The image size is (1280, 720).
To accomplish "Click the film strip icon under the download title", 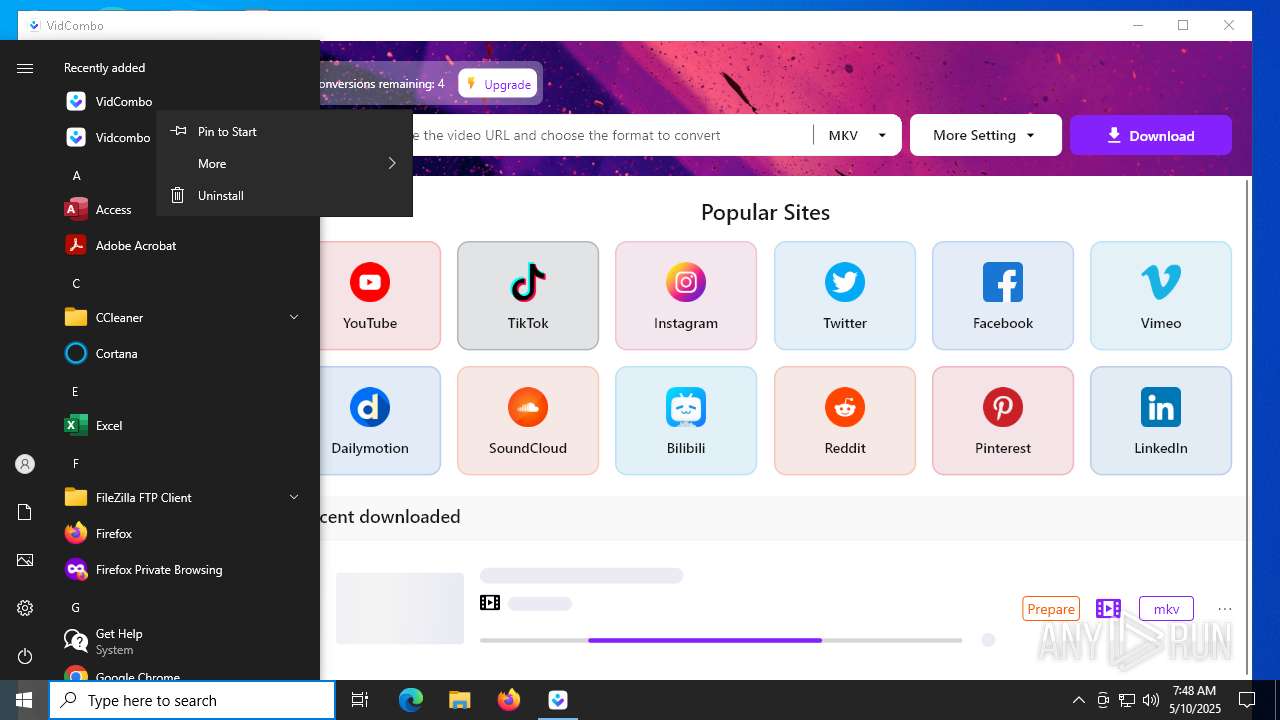I will click(490, 603).
